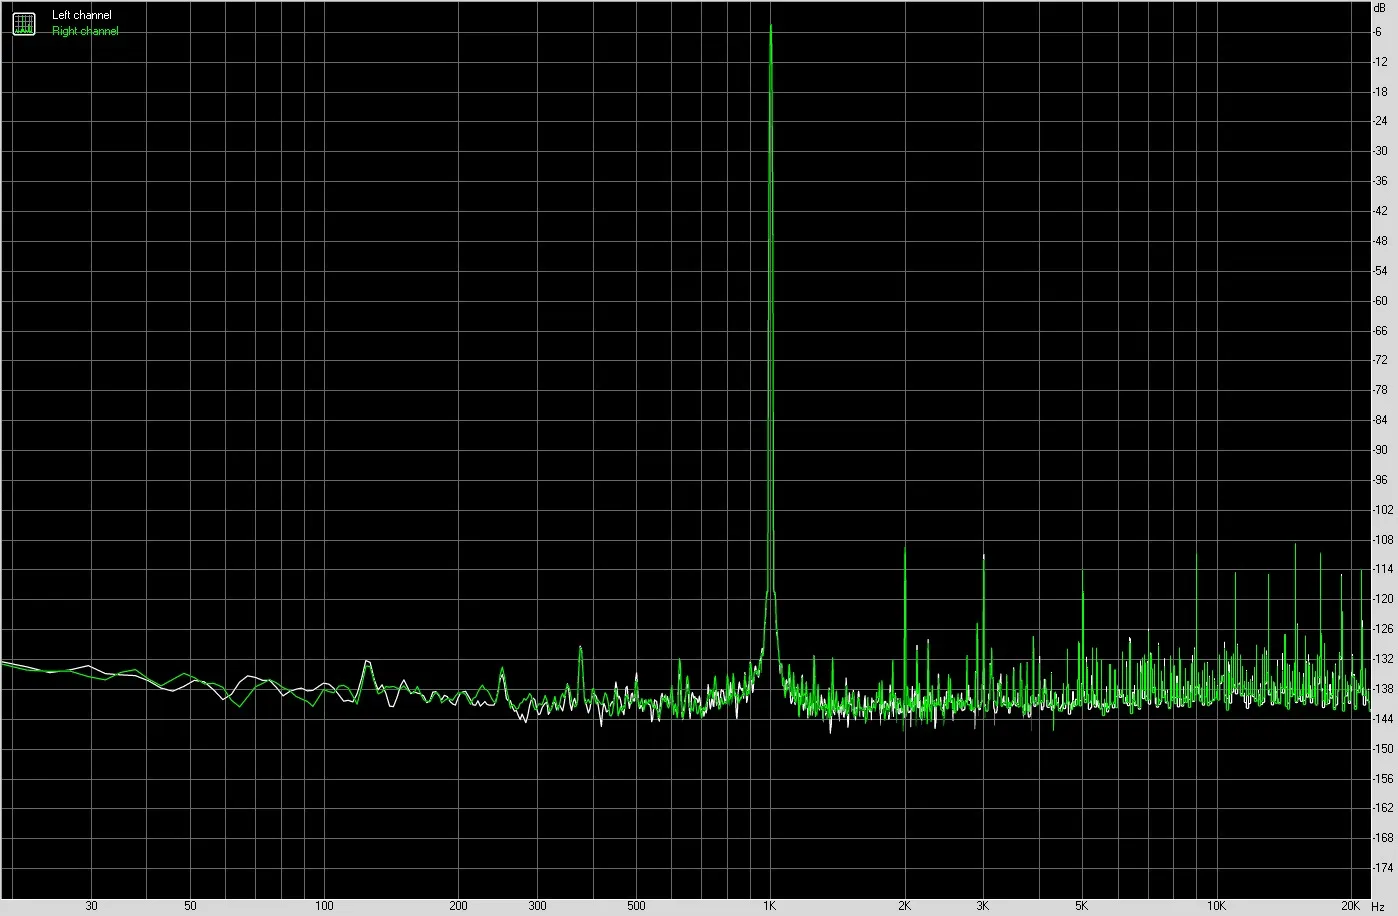Click the 3K frequency label

click(x=983, y=906)
